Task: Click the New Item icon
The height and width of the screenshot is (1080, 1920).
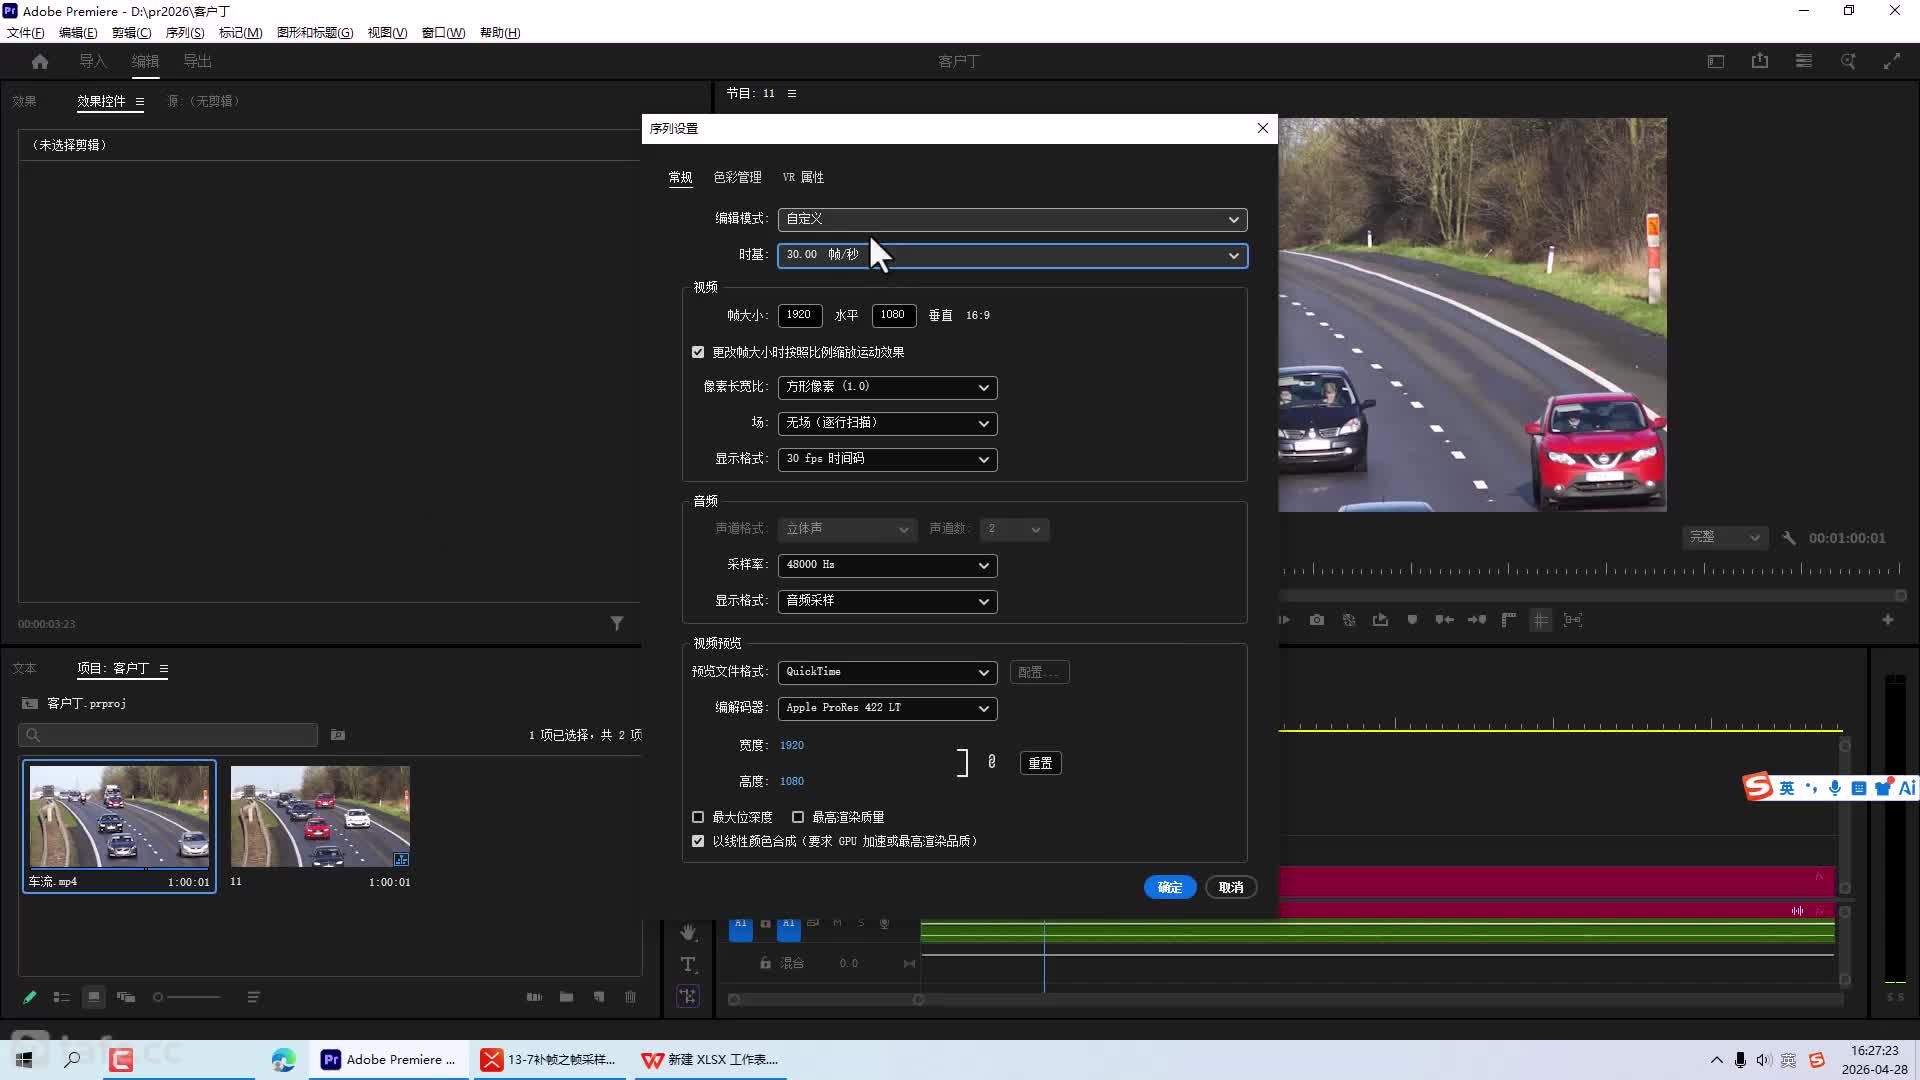Action: (x=599, y=997)
